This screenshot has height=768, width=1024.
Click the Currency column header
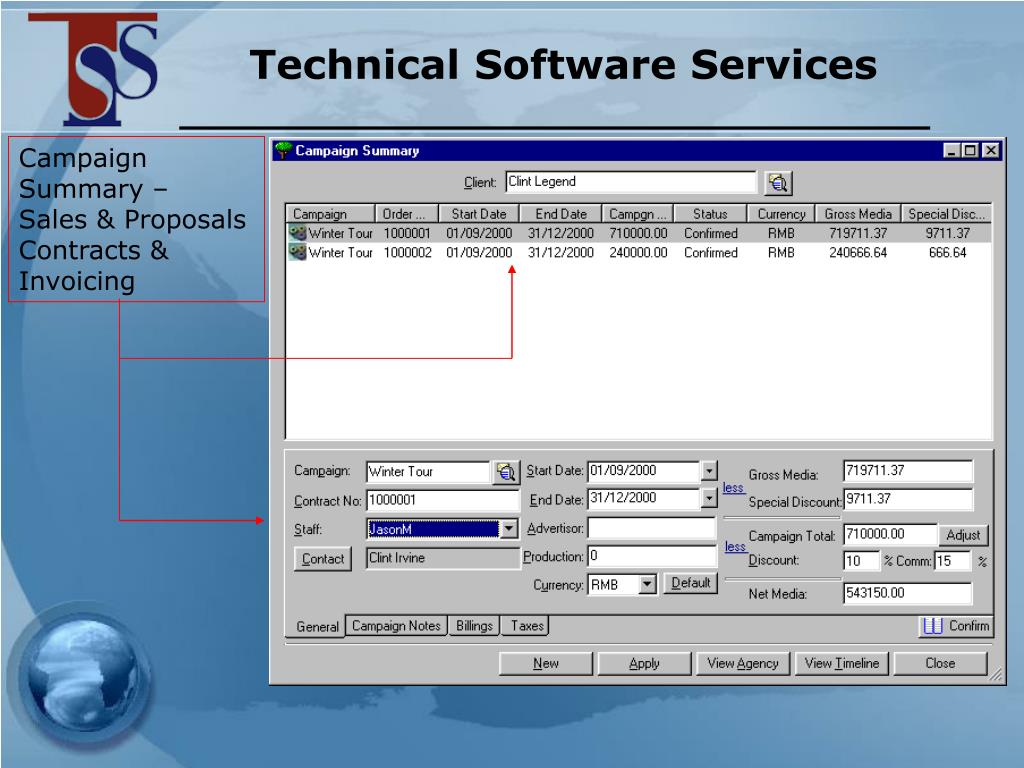tap(781, 214)
